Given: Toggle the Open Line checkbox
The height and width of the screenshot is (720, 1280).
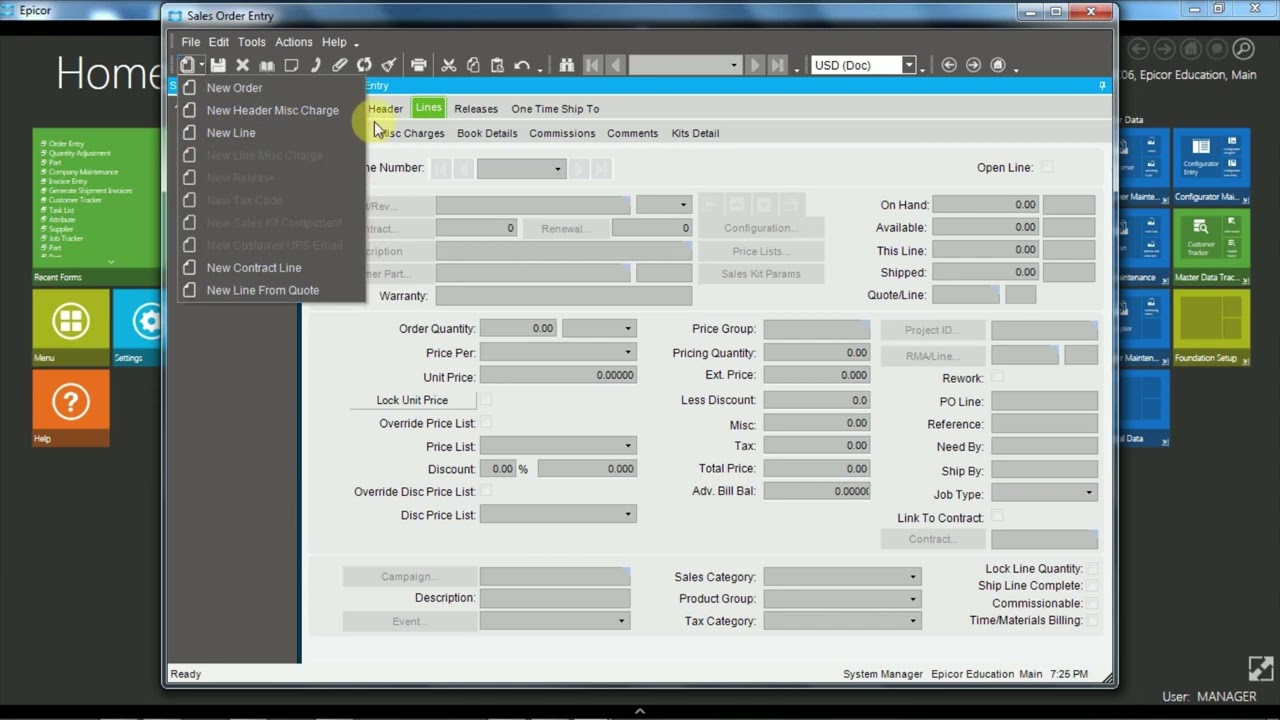Looking at the screenshot, I should coord(1047,167).
